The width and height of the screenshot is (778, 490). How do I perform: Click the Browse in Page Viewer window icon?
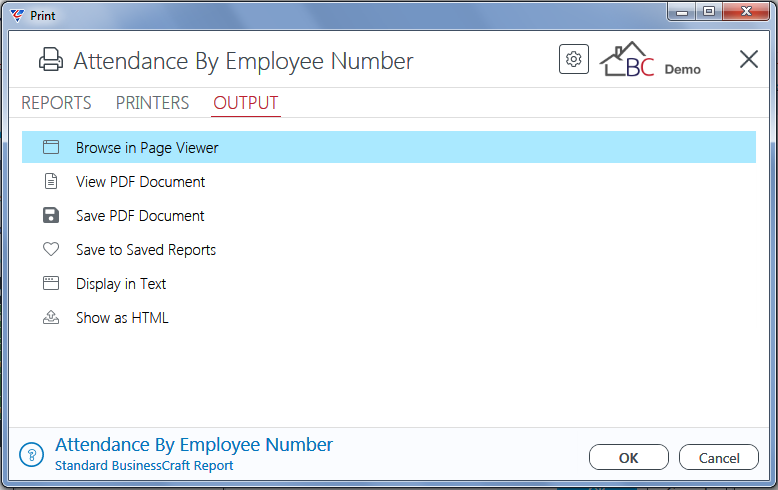click(51, 147)
